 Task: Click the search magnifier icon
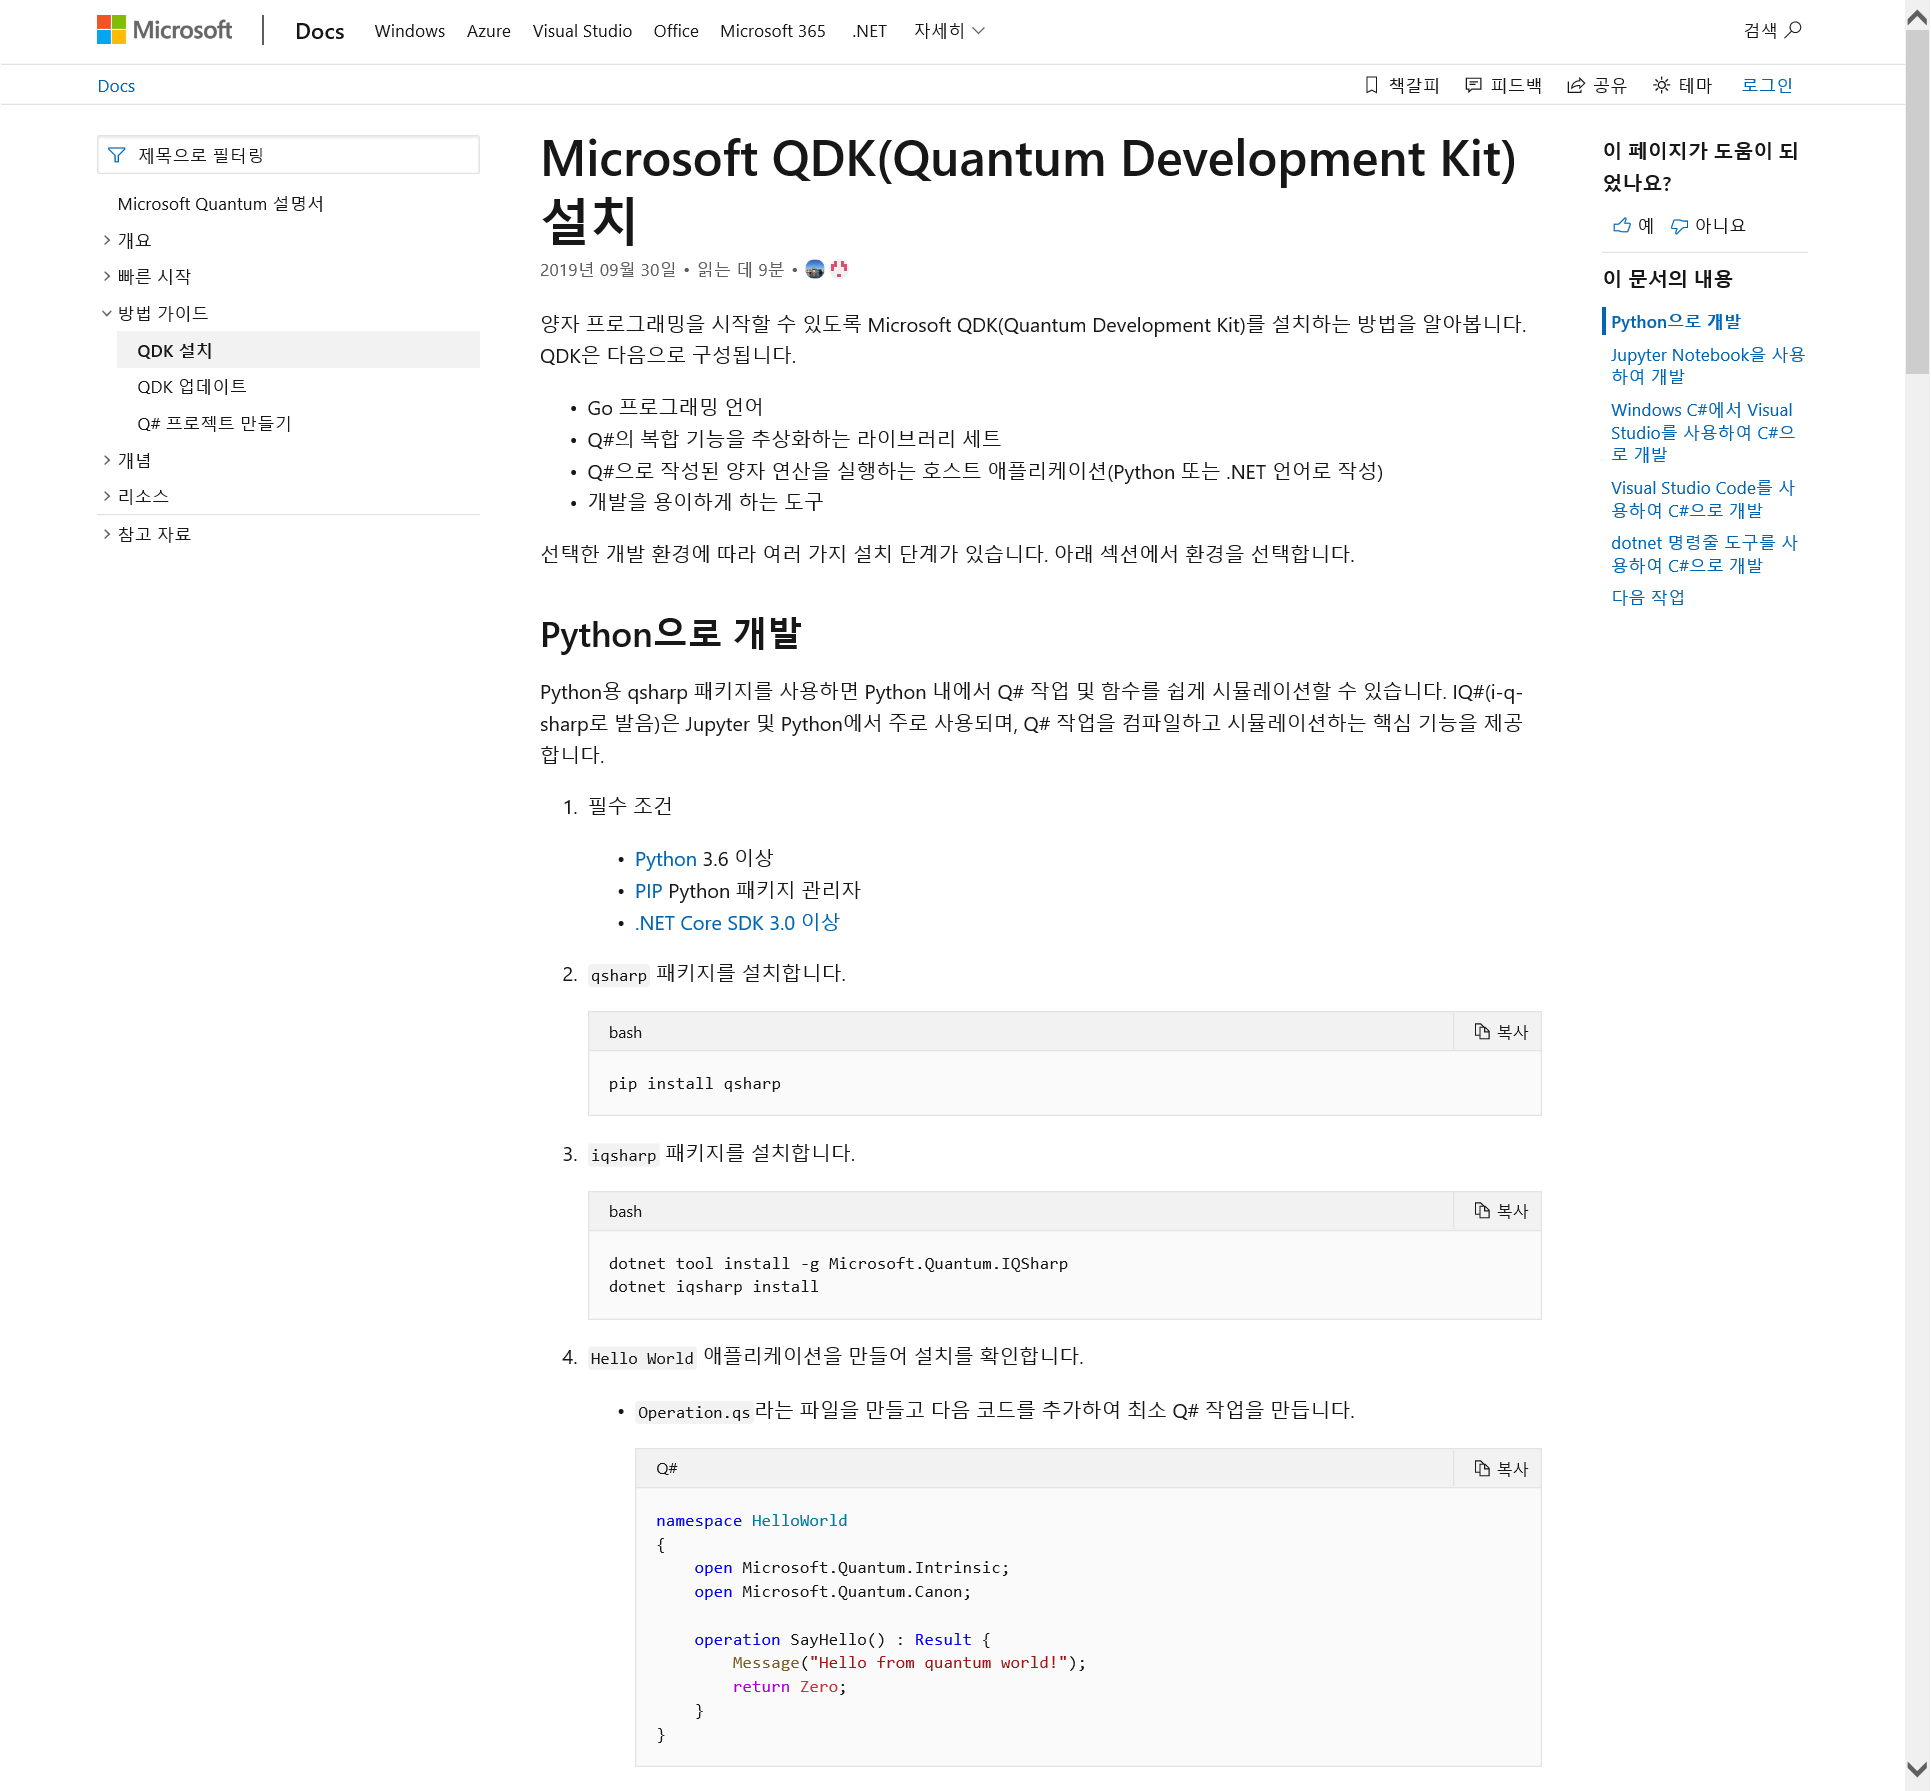coord(1793,30)
